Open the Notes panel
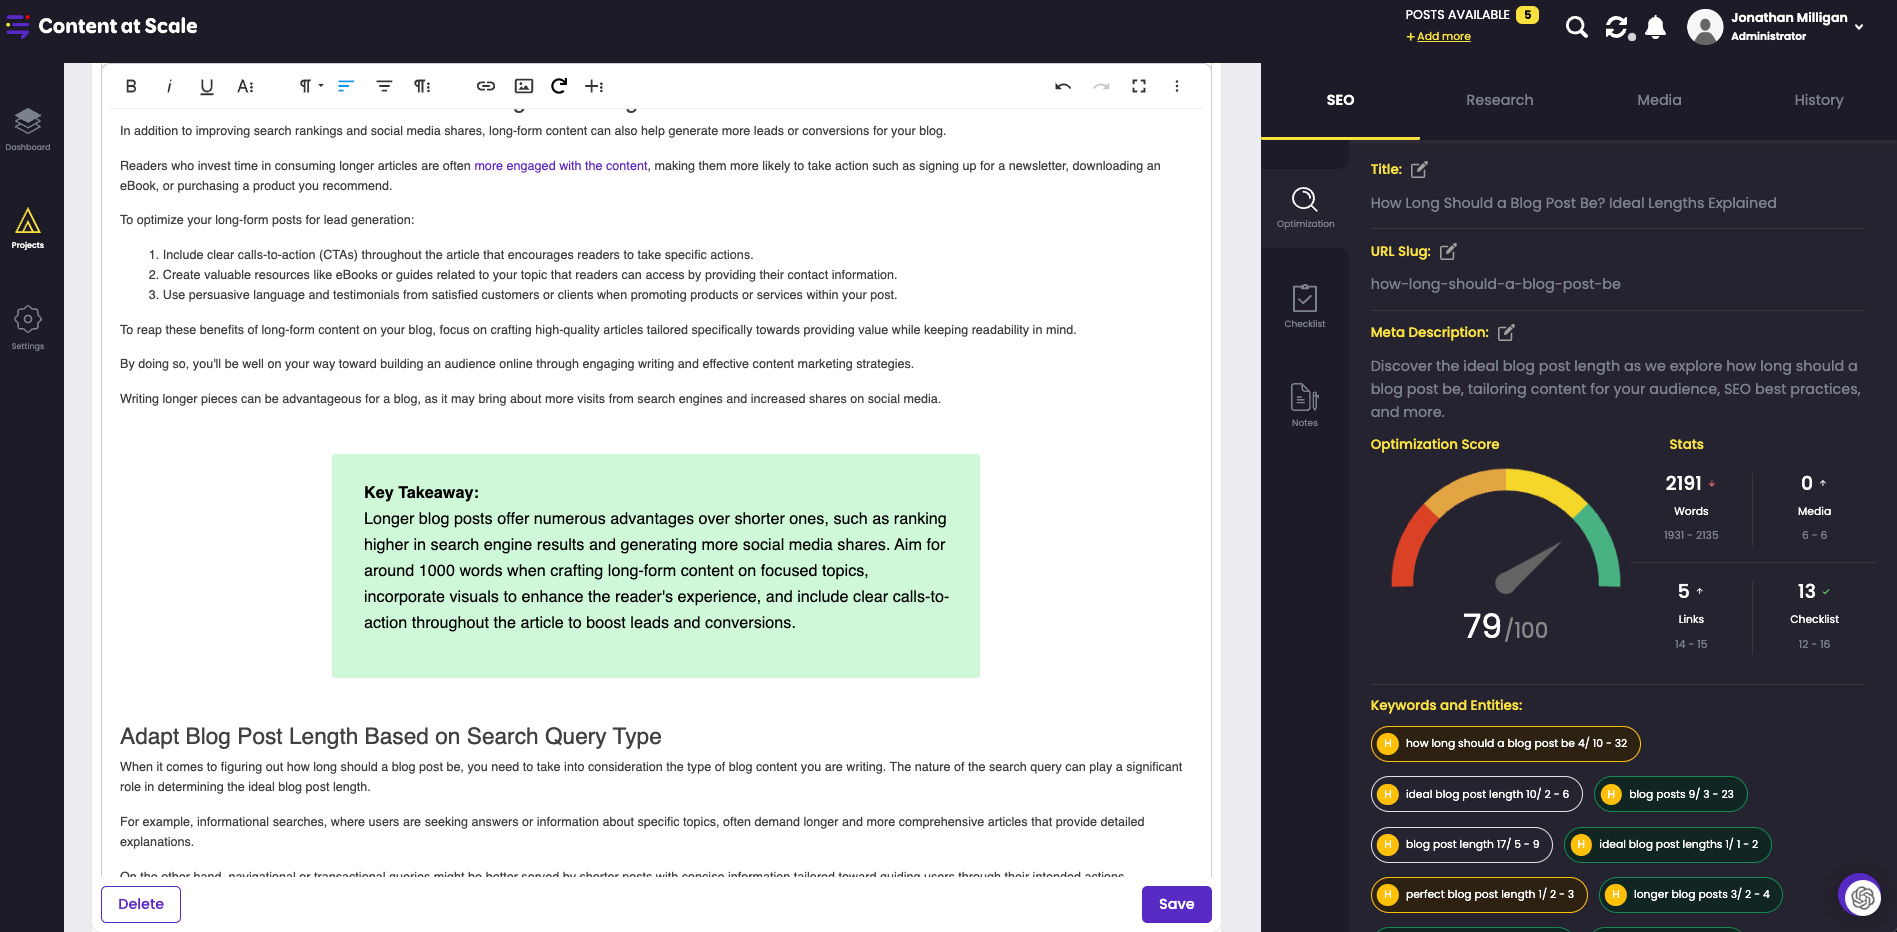This screenshot has width=1897, height=932. point(1304,403)
